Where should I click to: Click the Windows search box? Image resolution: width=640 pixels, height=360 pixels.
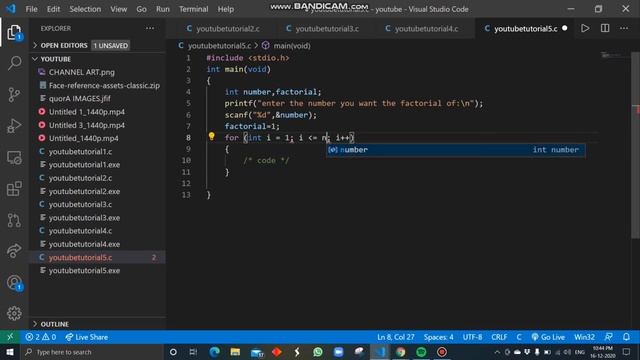[x=92, y=352]
